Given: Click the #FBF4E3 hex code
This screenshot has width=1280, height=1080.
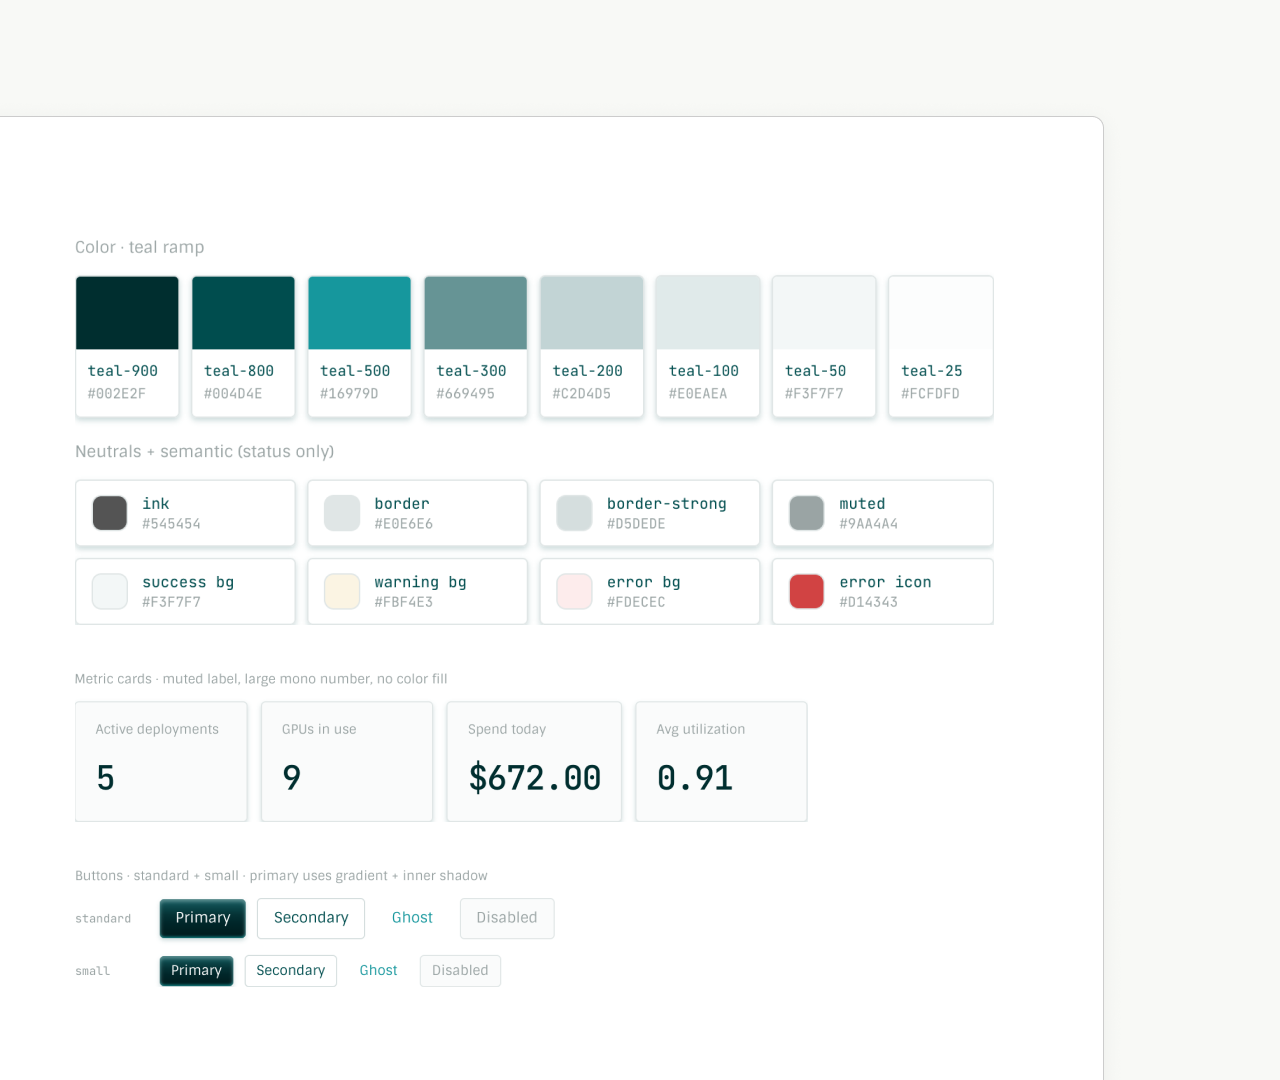Looking at the screenshot, I should [404, 602].
